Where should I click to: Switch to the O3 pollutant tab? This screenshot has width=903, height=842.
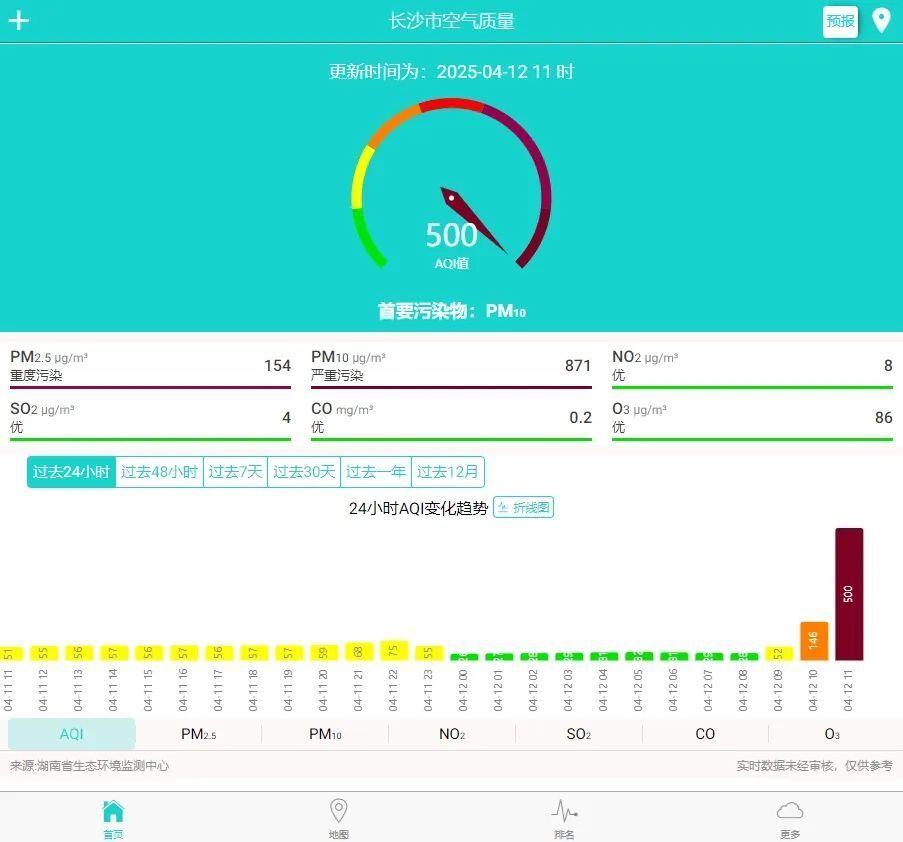tap(834, 733)
